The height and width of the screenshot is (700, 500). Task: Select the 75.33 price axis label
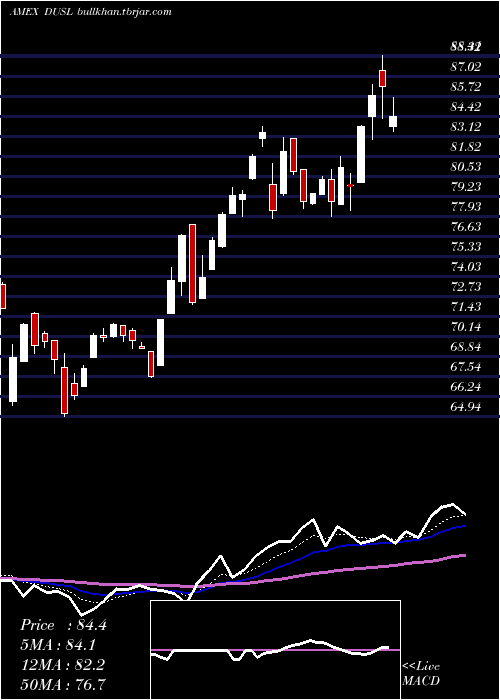[466, 247]
